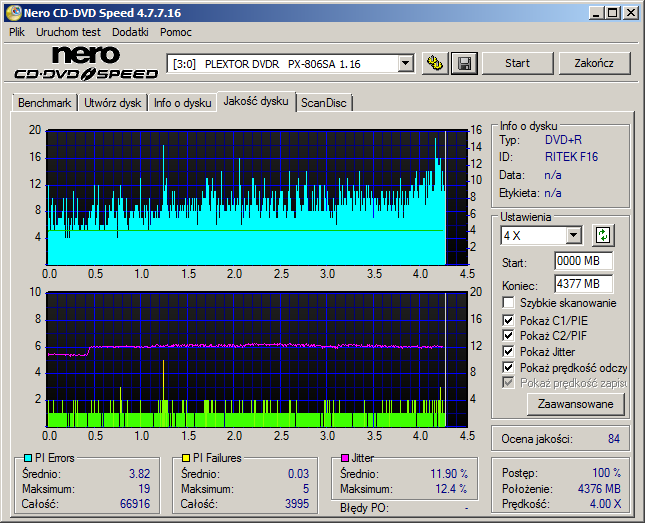This screenshot has height=523, width=645.
Task: Click the PI Failures maximum value 5
Action: 306,489
